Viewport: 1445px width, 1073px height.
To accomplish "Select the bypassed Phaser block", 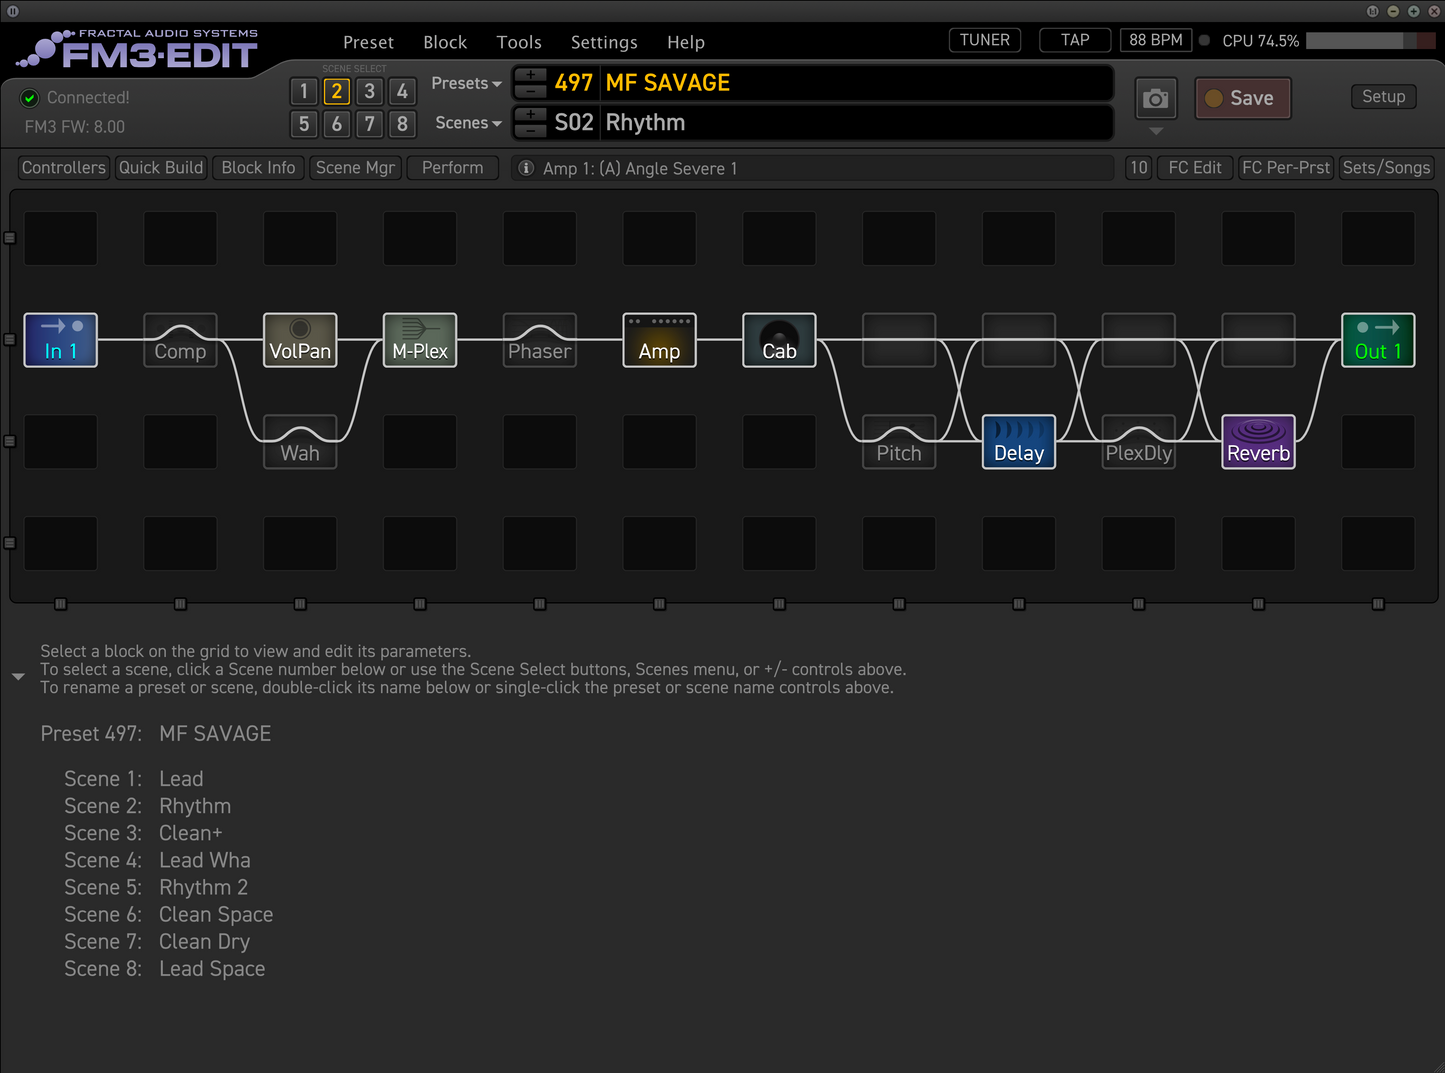I will (x=540, y=340).
